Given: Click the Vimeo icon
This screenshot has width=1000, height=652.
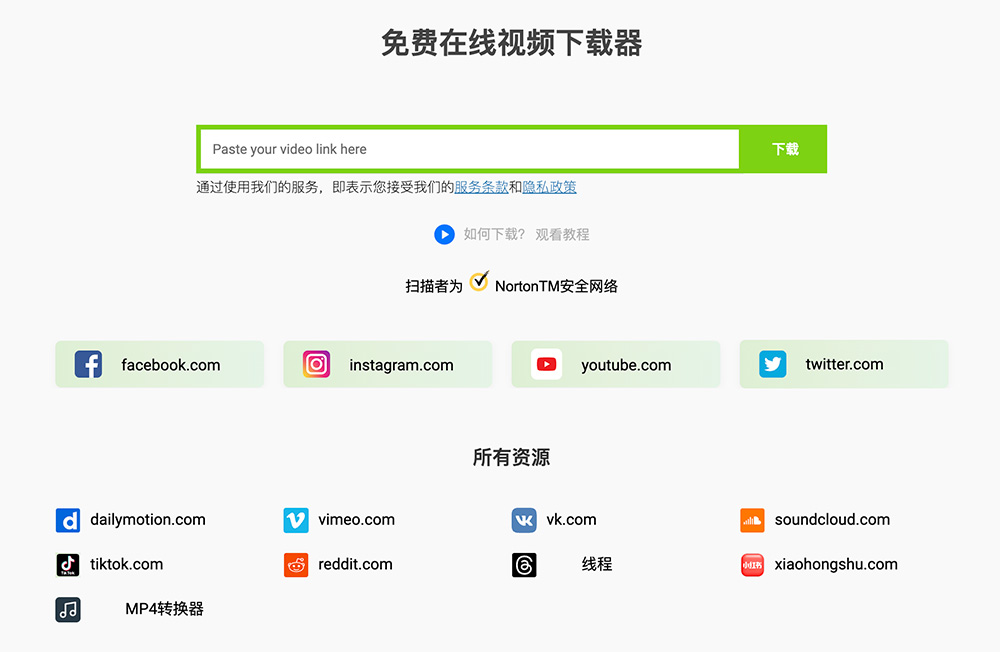Looking at the screenshot, I should [296, 520].
